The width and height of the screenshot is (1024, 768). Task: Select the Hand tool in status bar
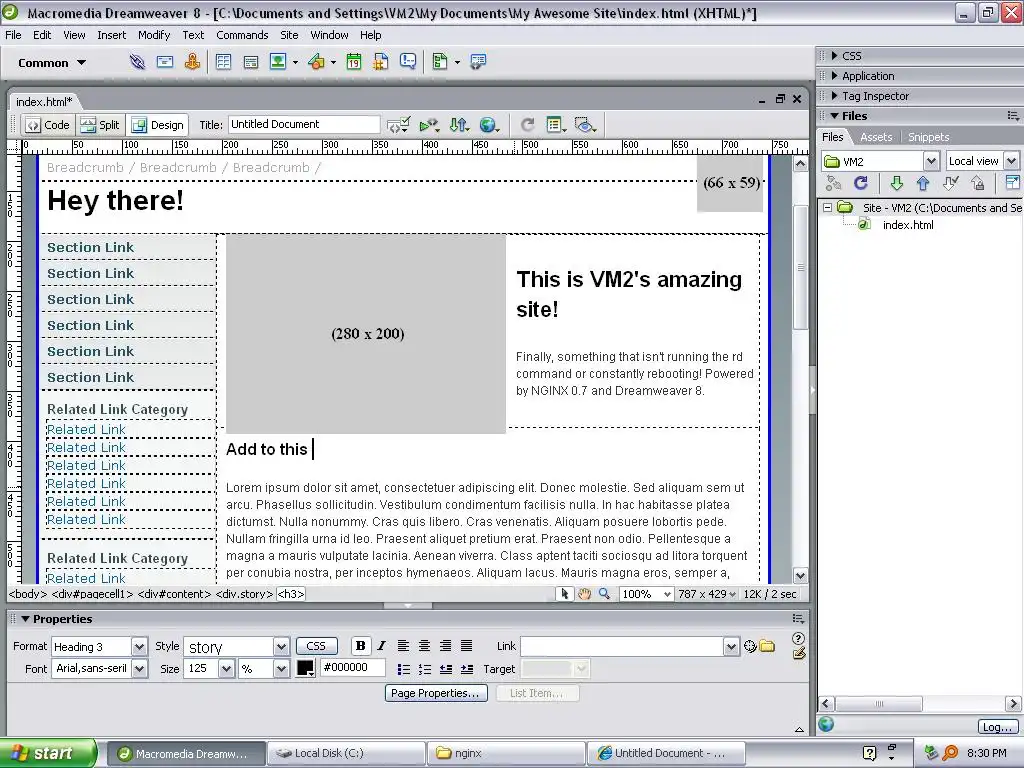coord(584,594)
